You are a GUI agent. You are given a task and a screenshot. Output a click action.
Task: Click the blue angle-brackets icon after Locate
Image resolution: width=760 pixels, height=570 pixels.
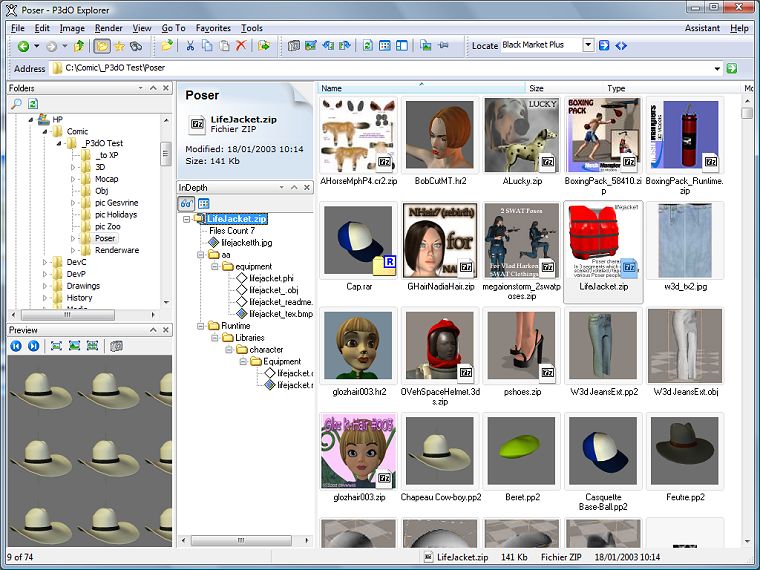[x=621, y=46]
